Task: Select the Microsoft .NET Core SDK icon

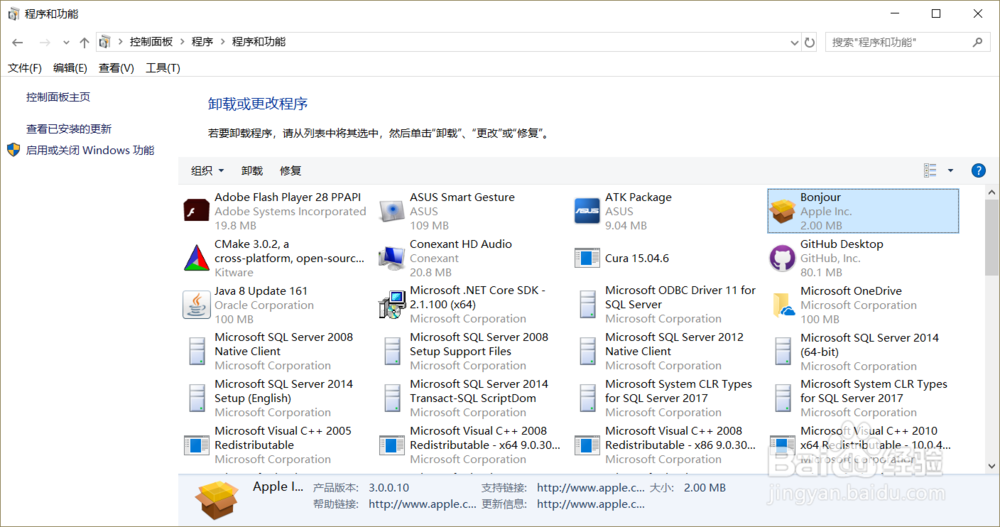Action: [392, 304]
